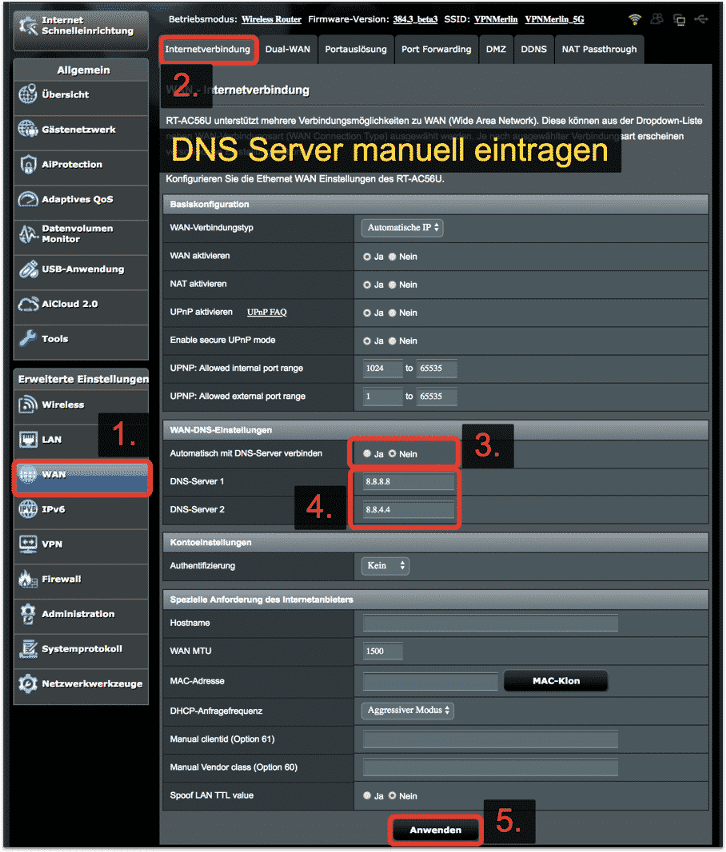
Task: Set Enable secure UPnP mode to Ja
Action: pyautogui.click(x=367, y=341)
